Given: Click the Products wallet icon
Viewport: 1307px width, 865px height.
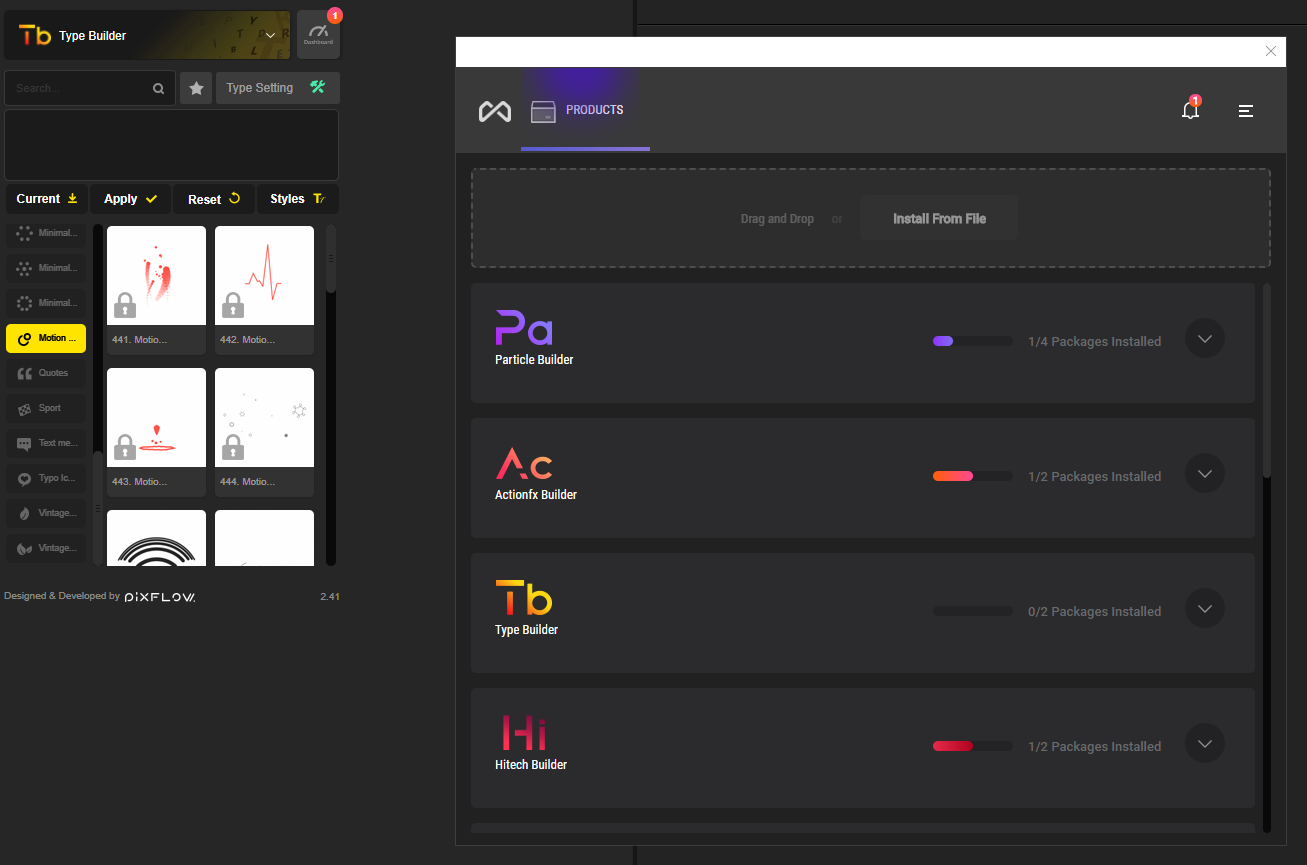Looking at the screenshot, I should click(x=543, y=111).
